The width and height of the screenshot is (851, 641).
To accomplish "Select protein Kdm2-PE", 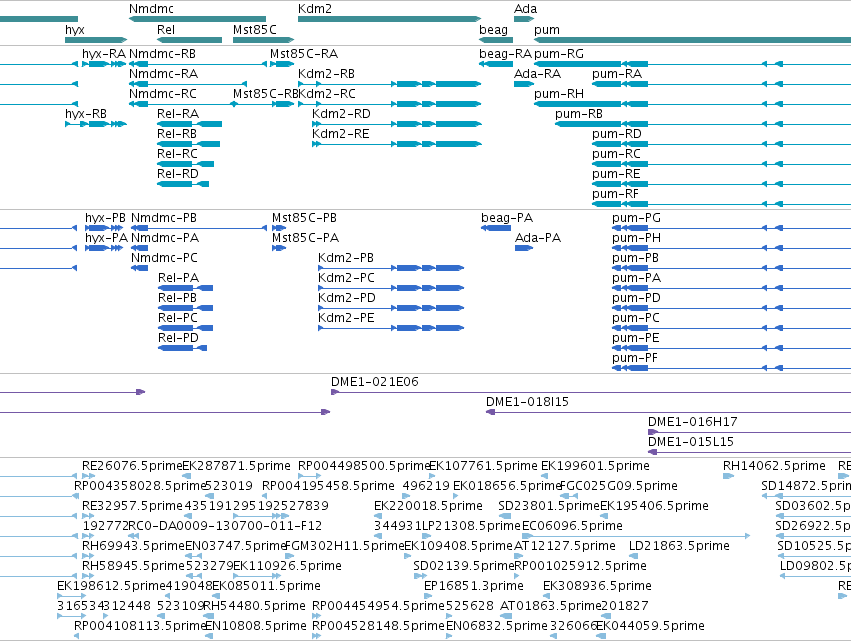I will click(346, 318).
